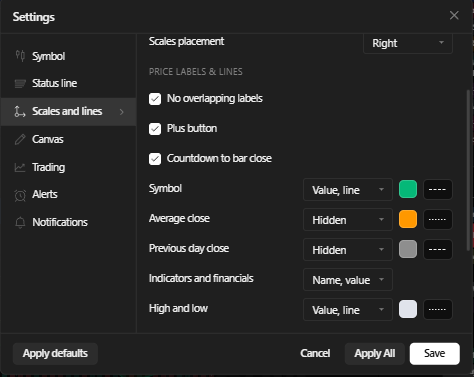474x377 pixels.
Task: Open Average close line style picker
Action: (x=438, y=219)
